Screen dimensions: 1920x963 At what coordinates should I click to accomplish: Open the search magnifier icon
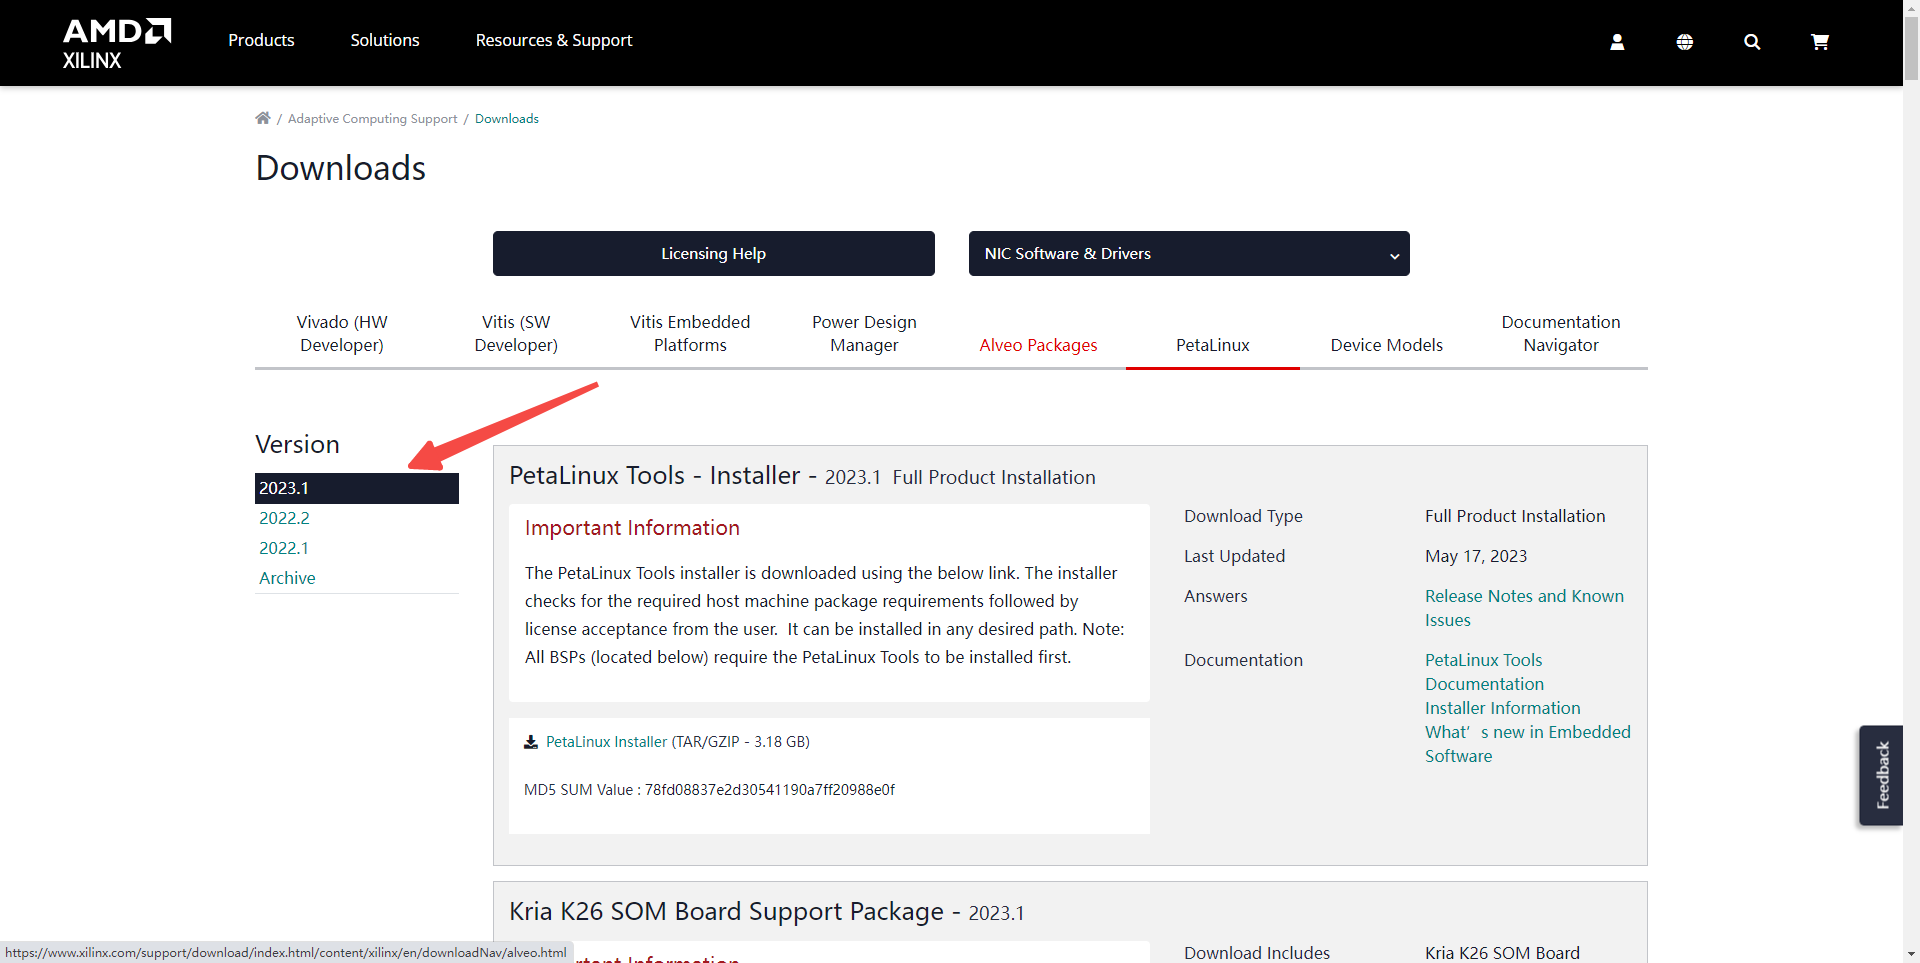(x=1752, y=42)
